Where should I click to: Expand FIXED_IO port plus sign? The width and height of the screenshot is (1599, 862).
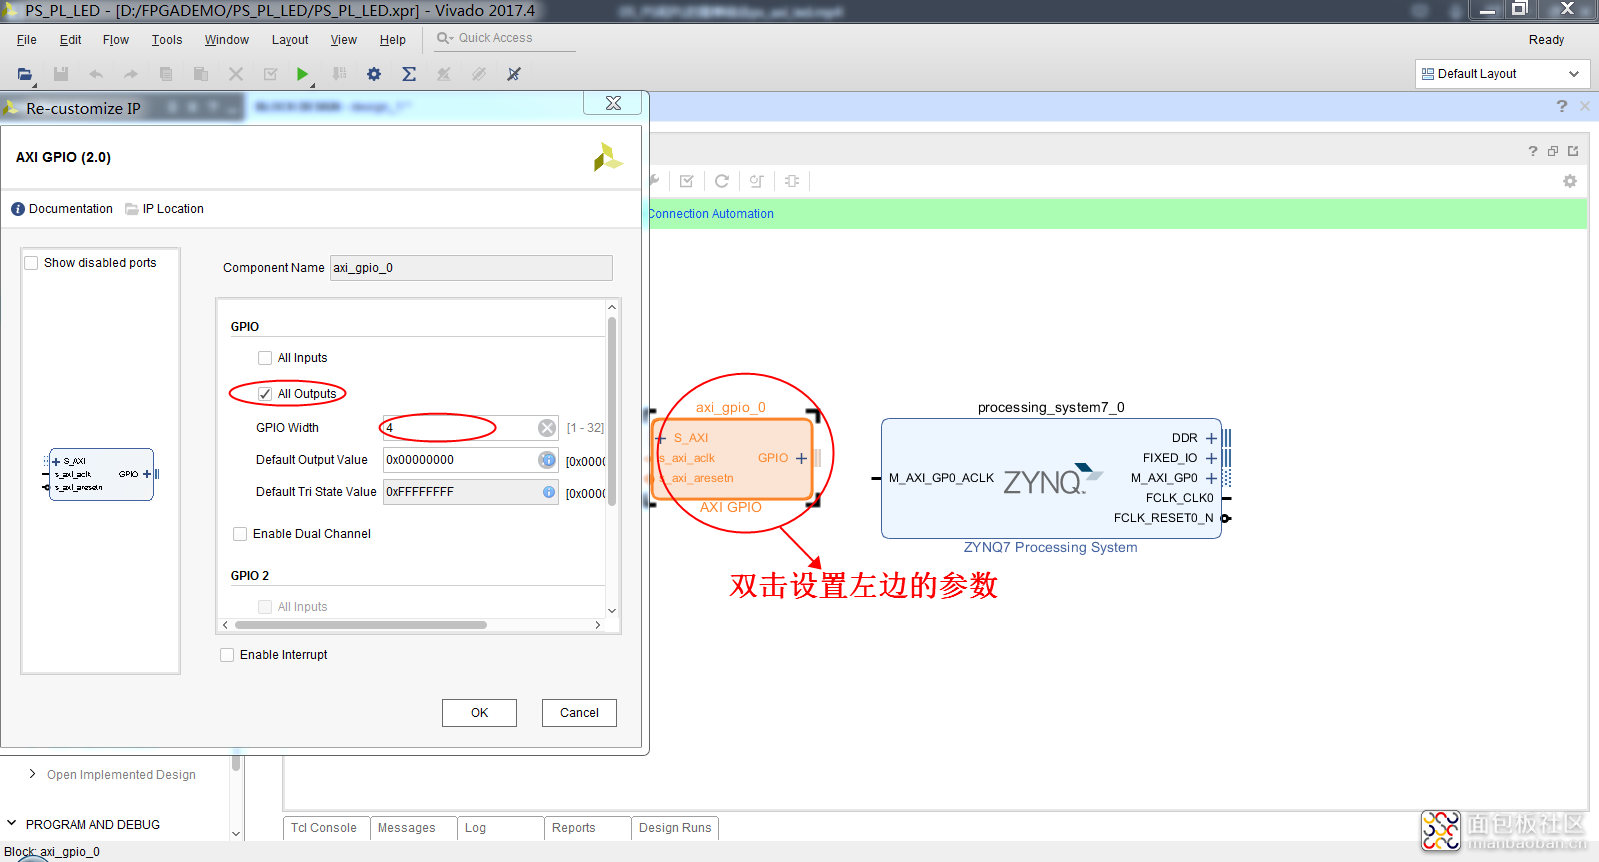pyautogui.click(x=1211, y=458)
